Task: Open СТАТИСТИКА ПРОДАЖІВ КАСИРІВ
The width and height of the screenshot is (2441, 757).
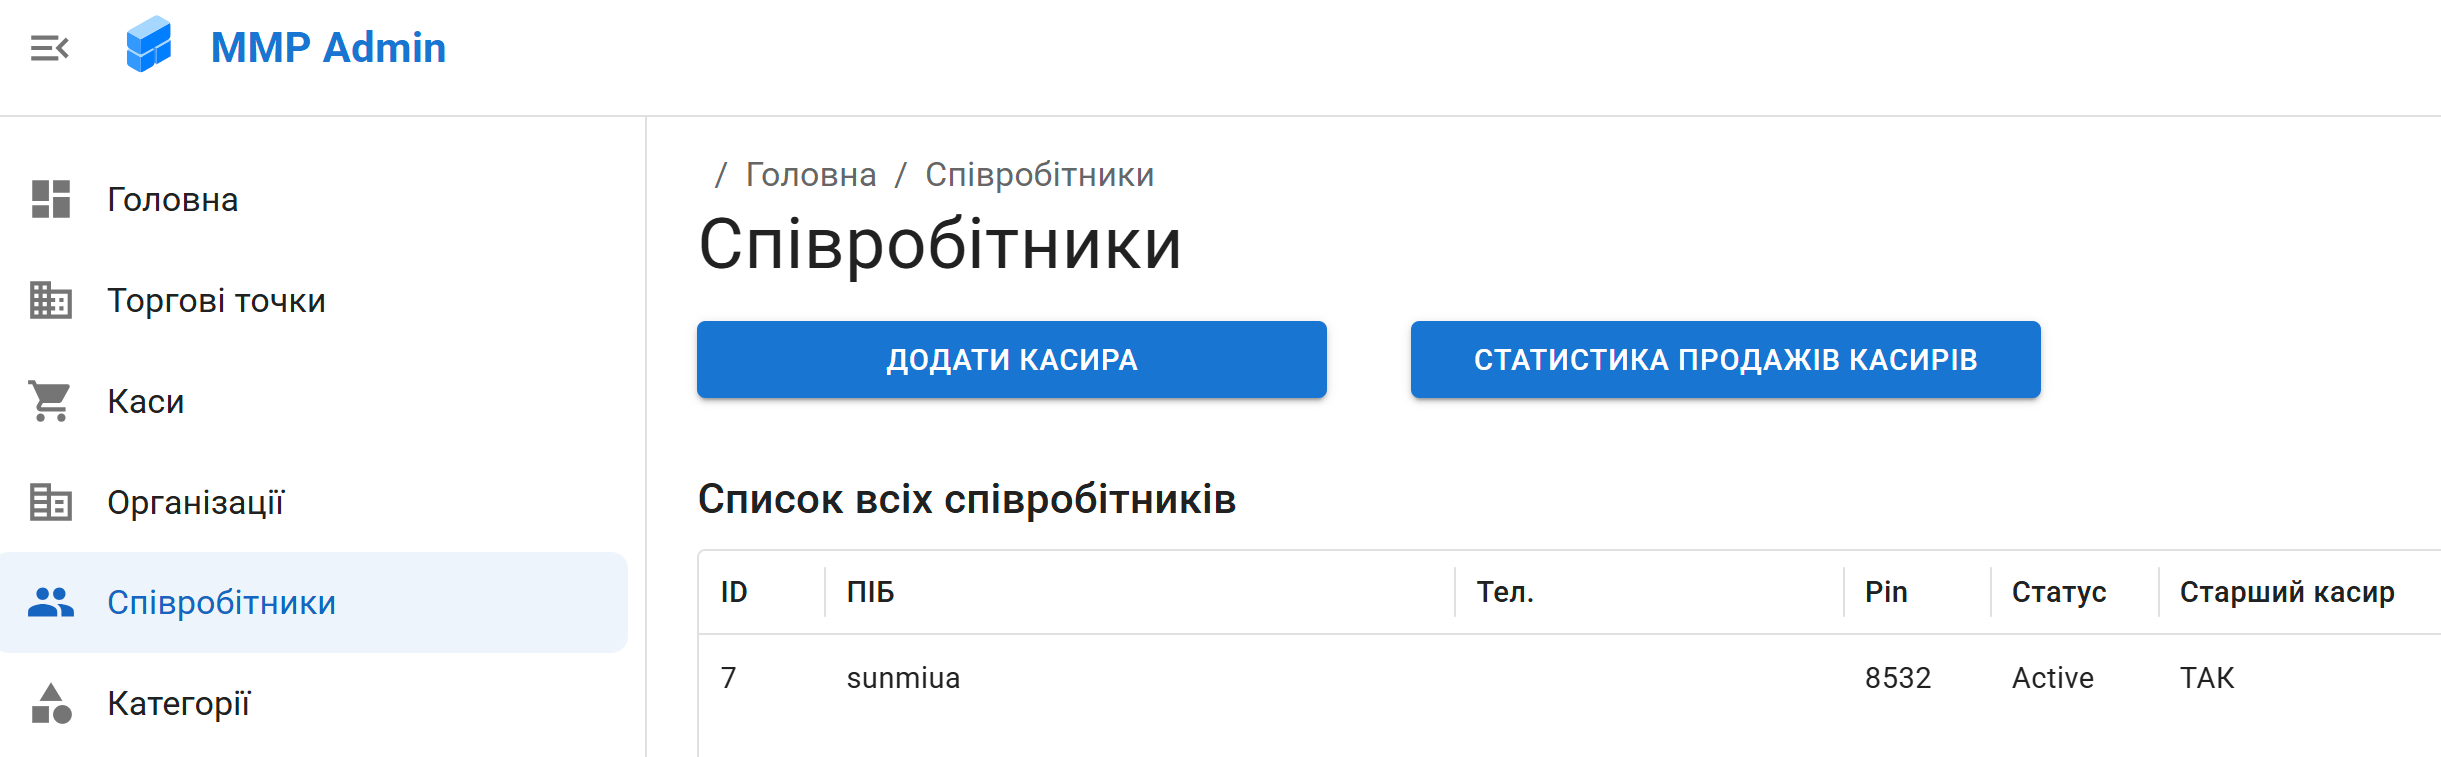Action: tap(1725, 360)
